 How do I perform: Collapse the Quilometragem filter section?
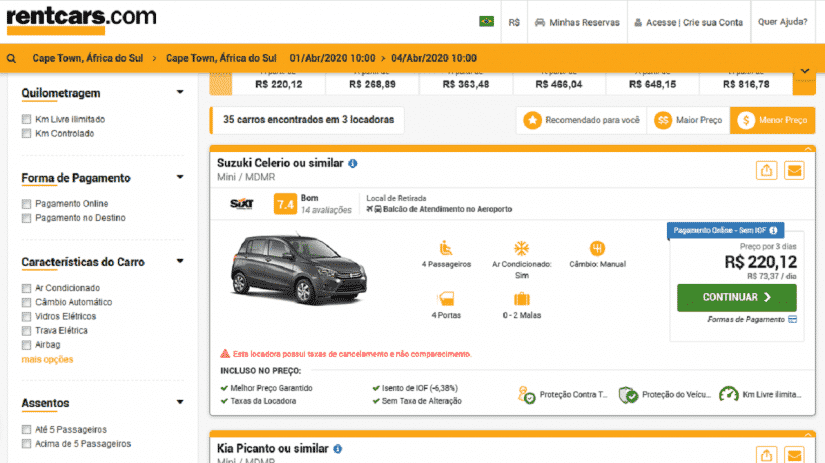point(180,93)
